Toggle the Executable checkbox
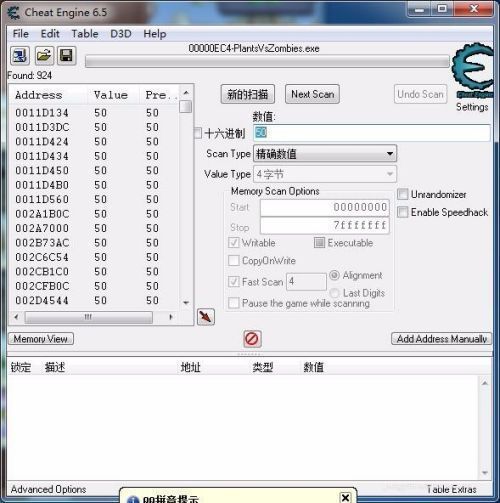Image resolution: width=500 pixels, height=503 pixels. click(319, 243)
